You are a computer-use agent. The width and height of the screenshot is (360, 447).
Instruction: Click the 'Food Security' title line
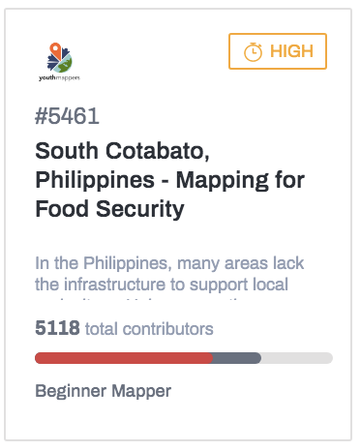[110, 209]
